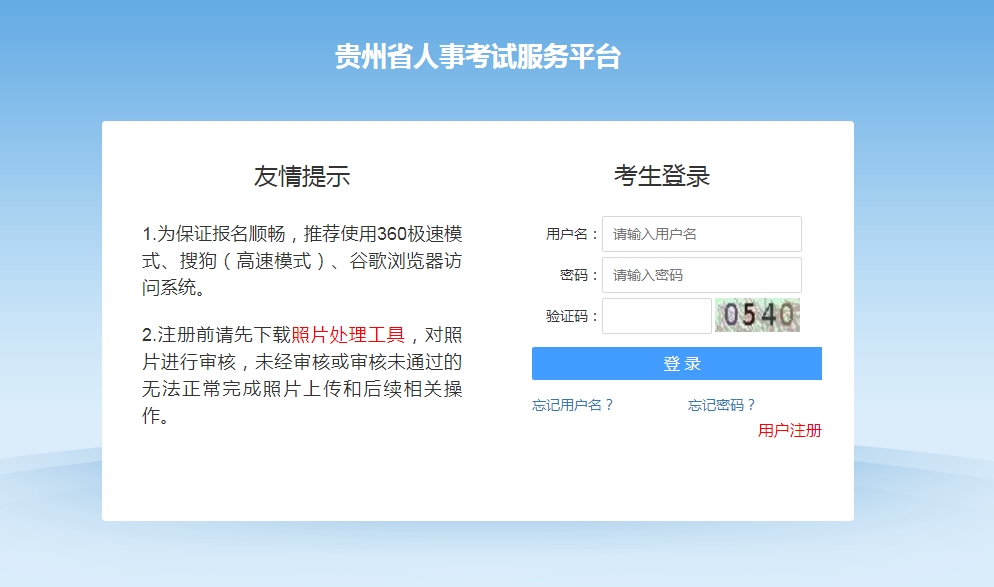This screenshot has height=587, width=994.
Task: Click the first tip about recommended browsers
Action: (302, 261)
